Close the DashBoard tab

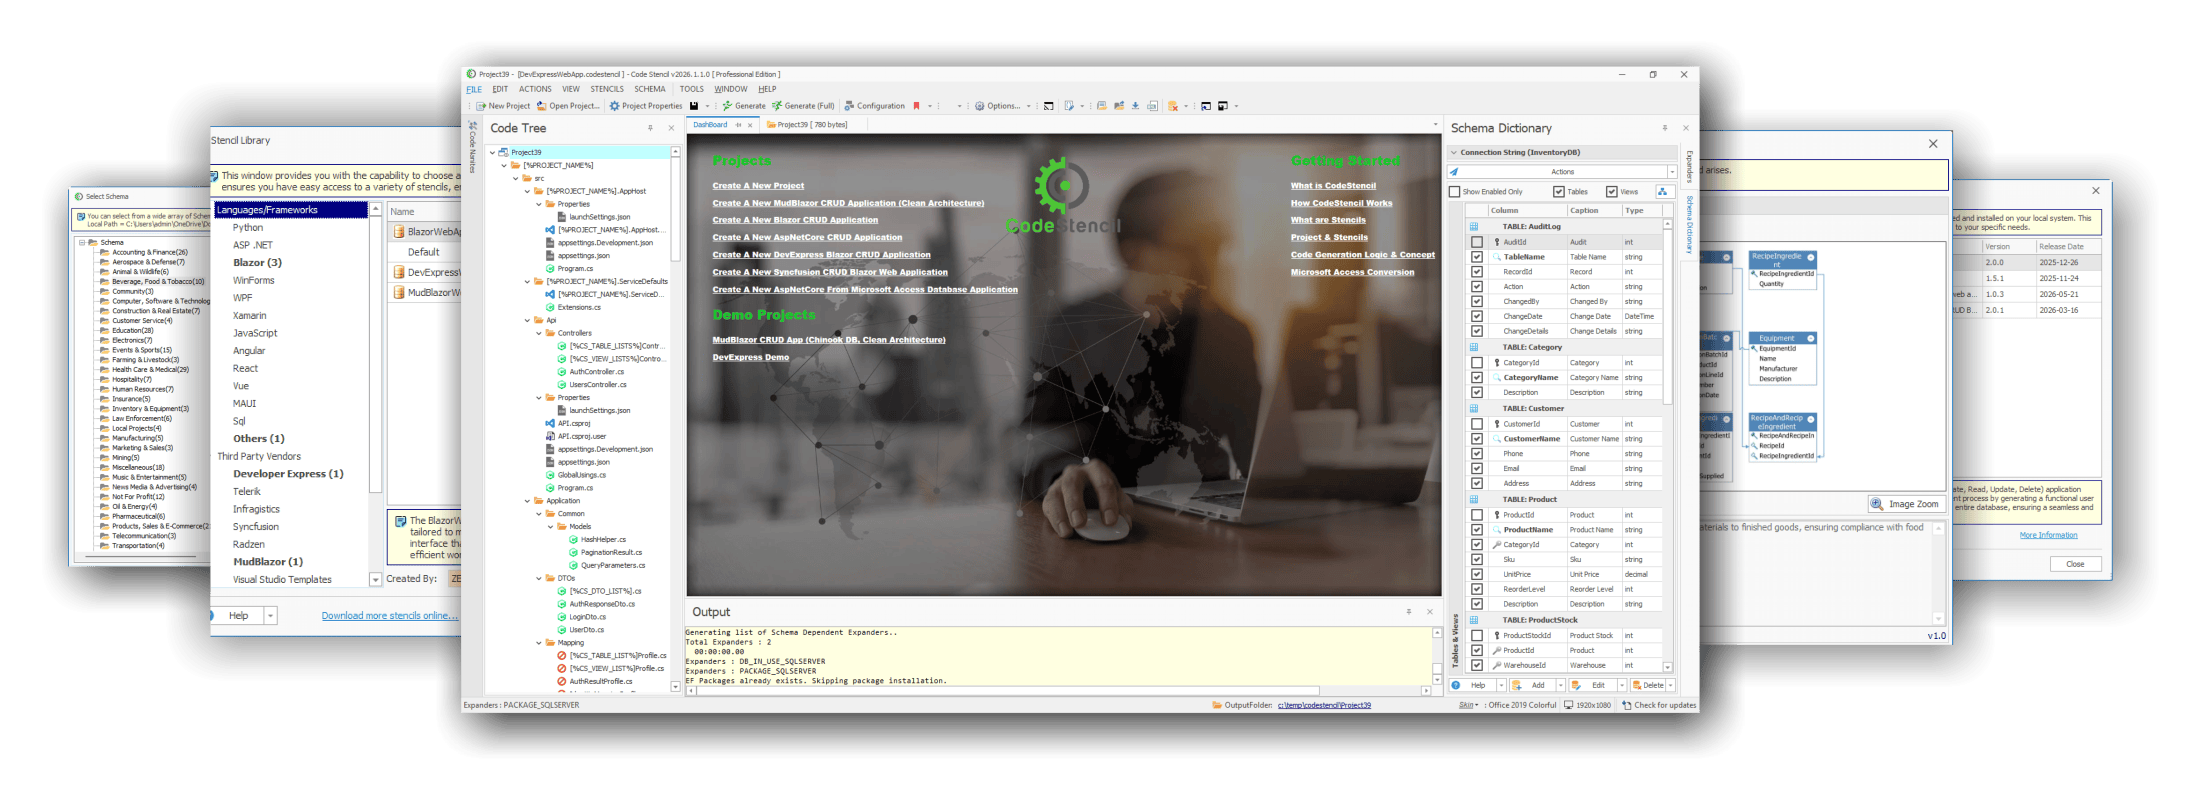point(750,125)
